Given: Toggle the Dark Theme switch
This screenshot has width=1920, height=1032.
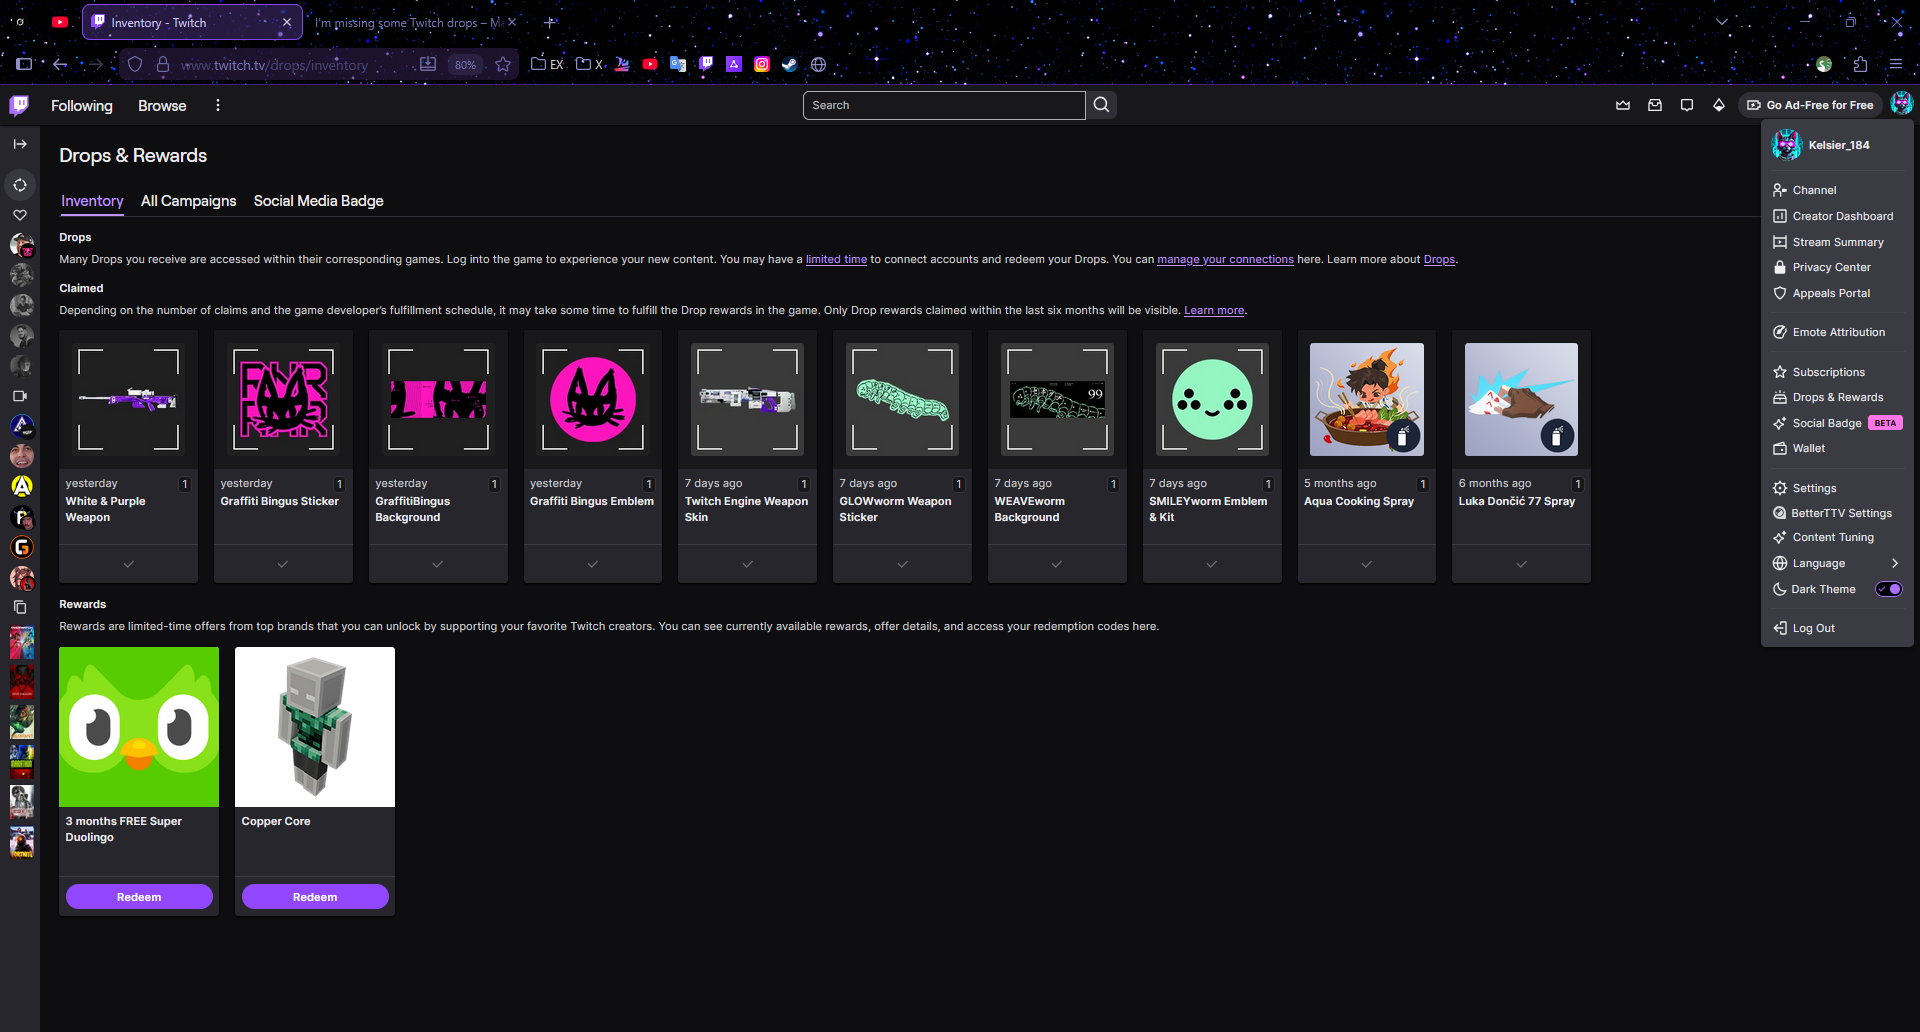Looking at the screenshot, I should pos(1888,589).
